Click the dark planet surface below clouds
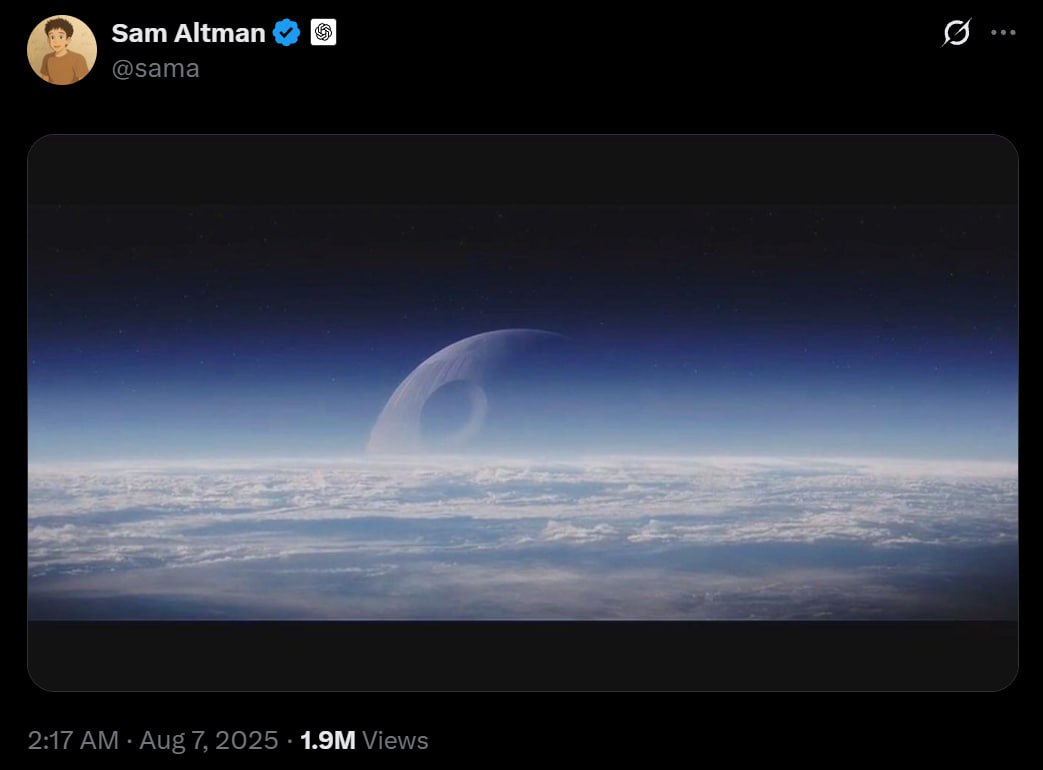The height and width of the screenshot is (770, 1043). pos(523,595)
